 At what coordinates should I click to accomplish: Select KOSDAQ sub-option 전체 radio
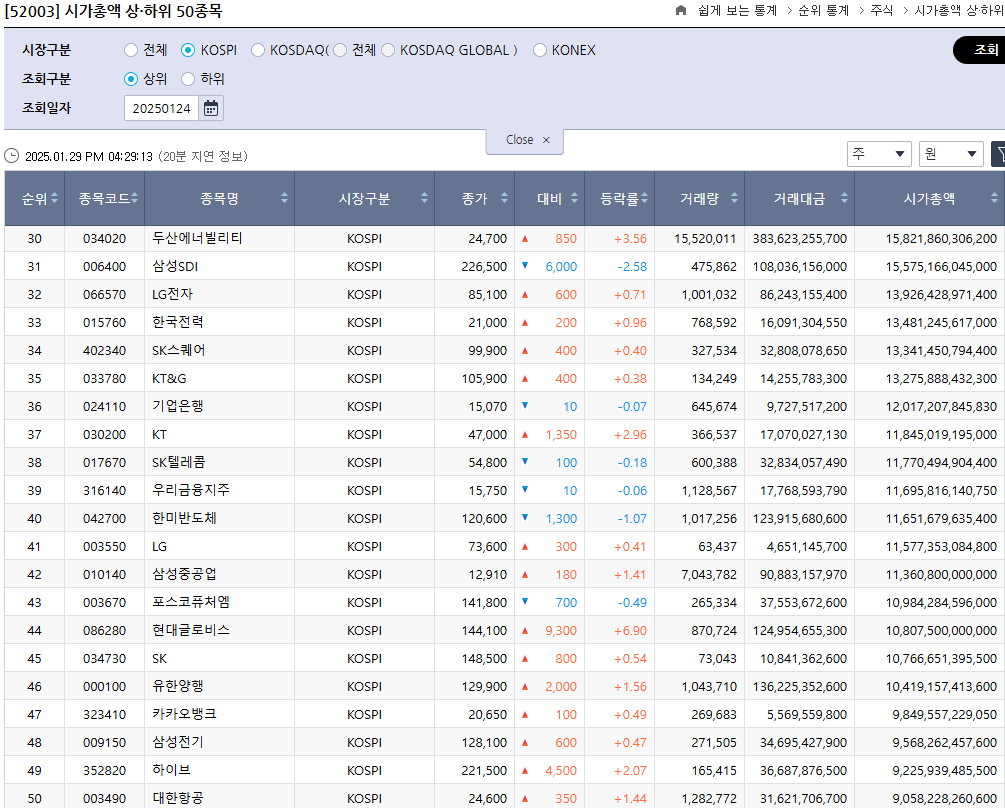pyautogui.click(x=340, y=50)
